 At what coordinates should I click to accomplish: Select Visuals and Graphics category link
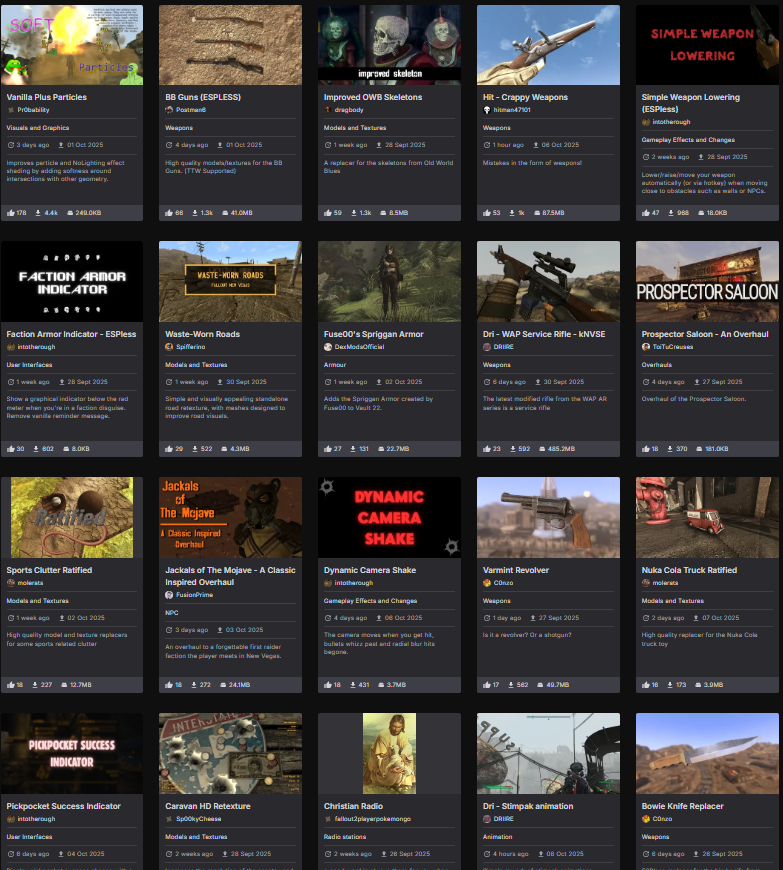point(38,128)
